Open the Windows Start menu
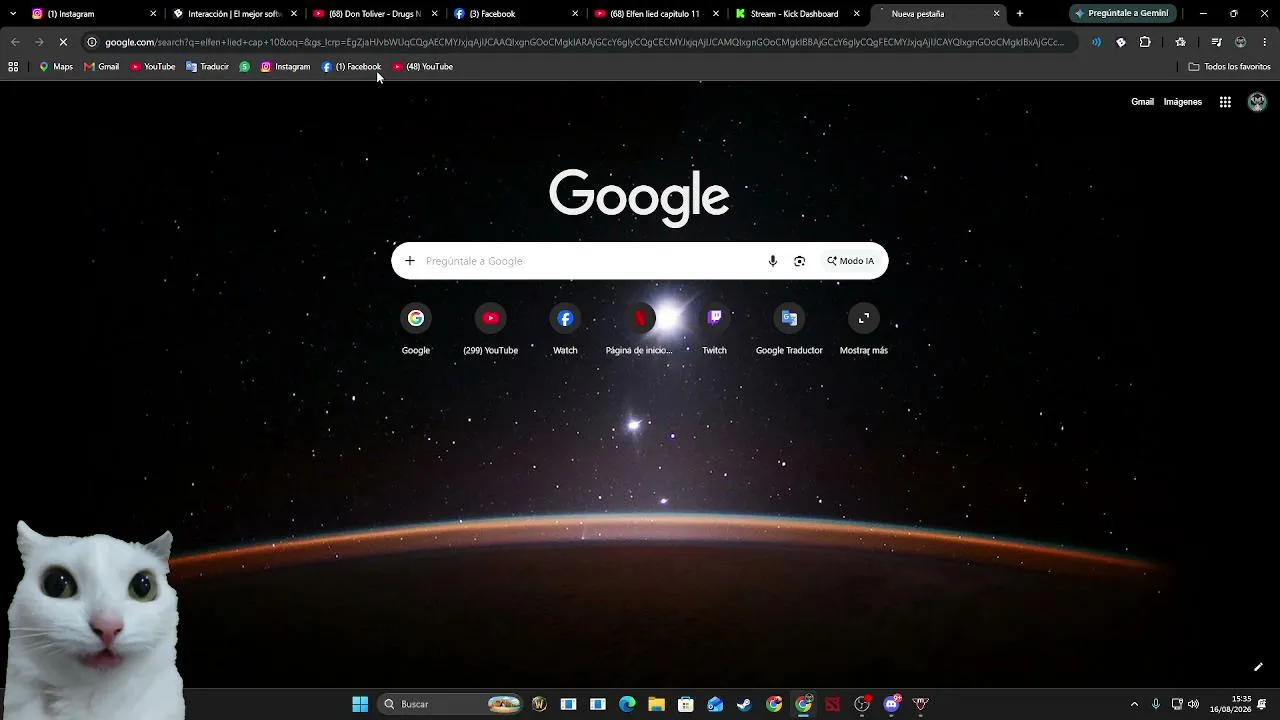 pos(360,704)
